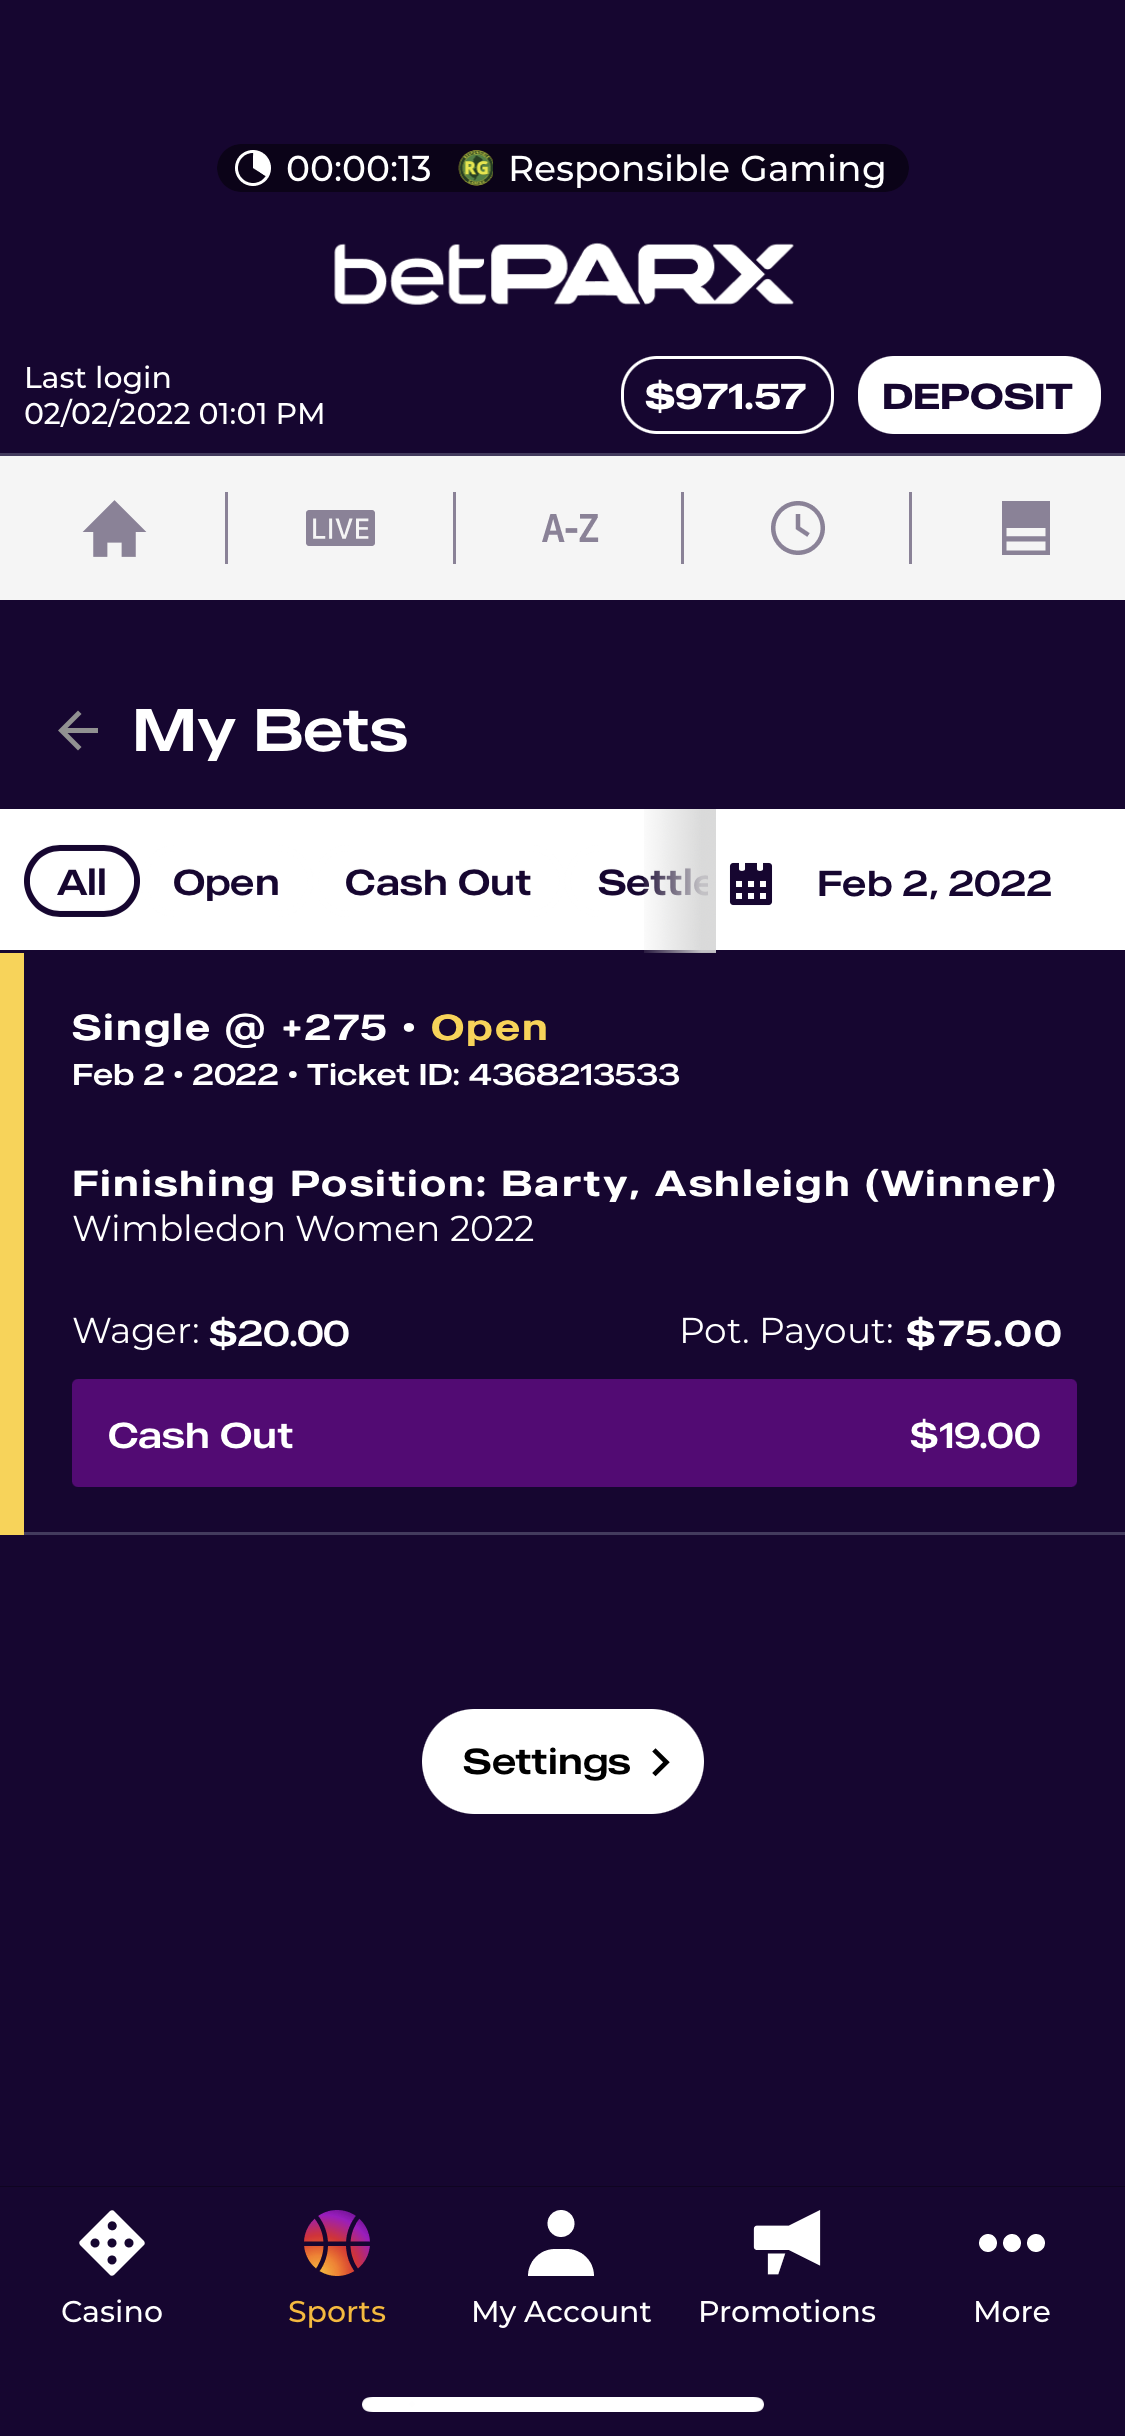Tap the DEPOSIT button
Screen dimensions: 1125x2436
[x=979, y=395]
